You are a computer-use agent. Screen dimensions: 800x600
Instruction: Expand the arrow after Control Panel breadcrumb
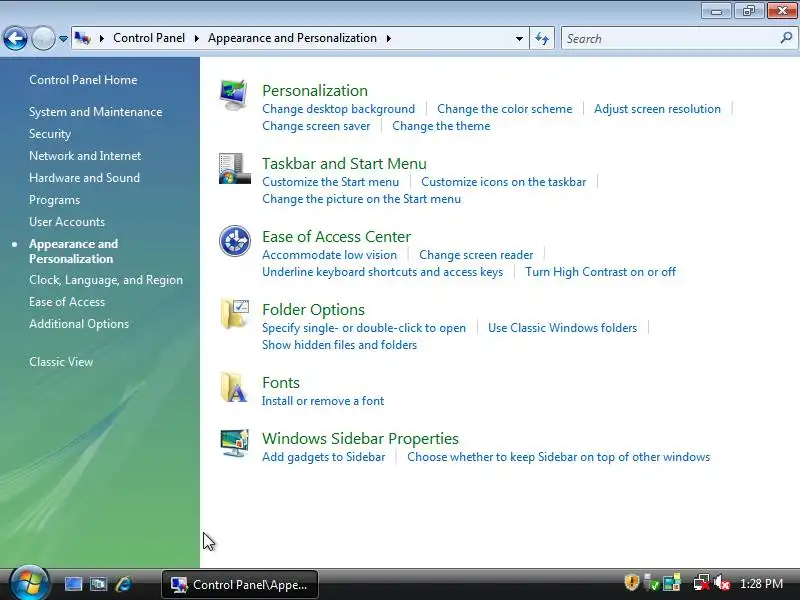[x=196, y=38]
